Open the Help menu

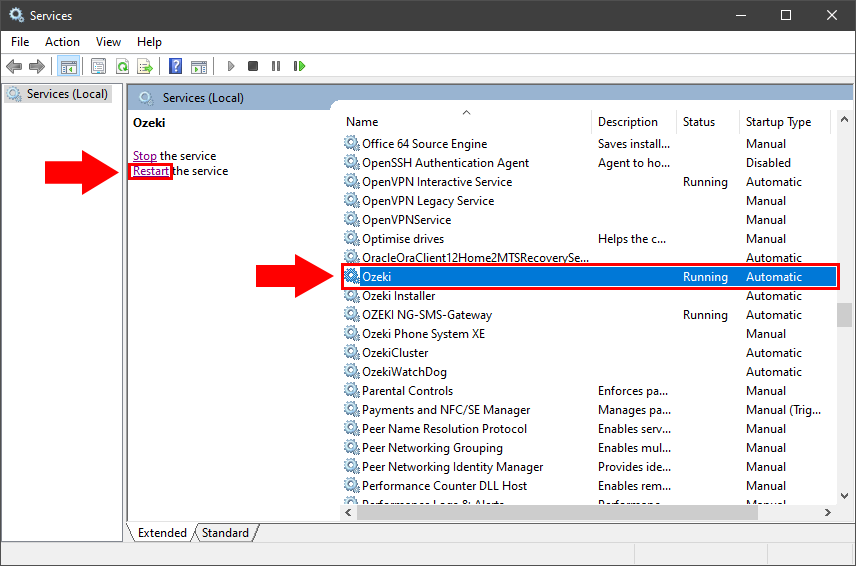pos(149,42)
